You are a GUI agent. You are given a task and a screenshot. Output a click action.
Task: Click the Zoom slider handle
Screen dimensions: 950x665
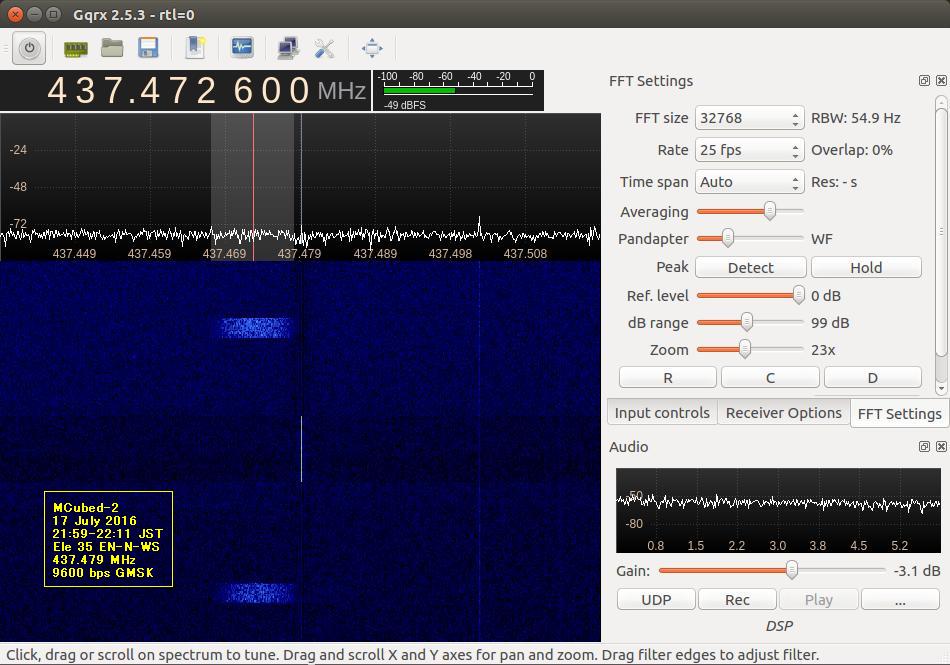point(745,349)
